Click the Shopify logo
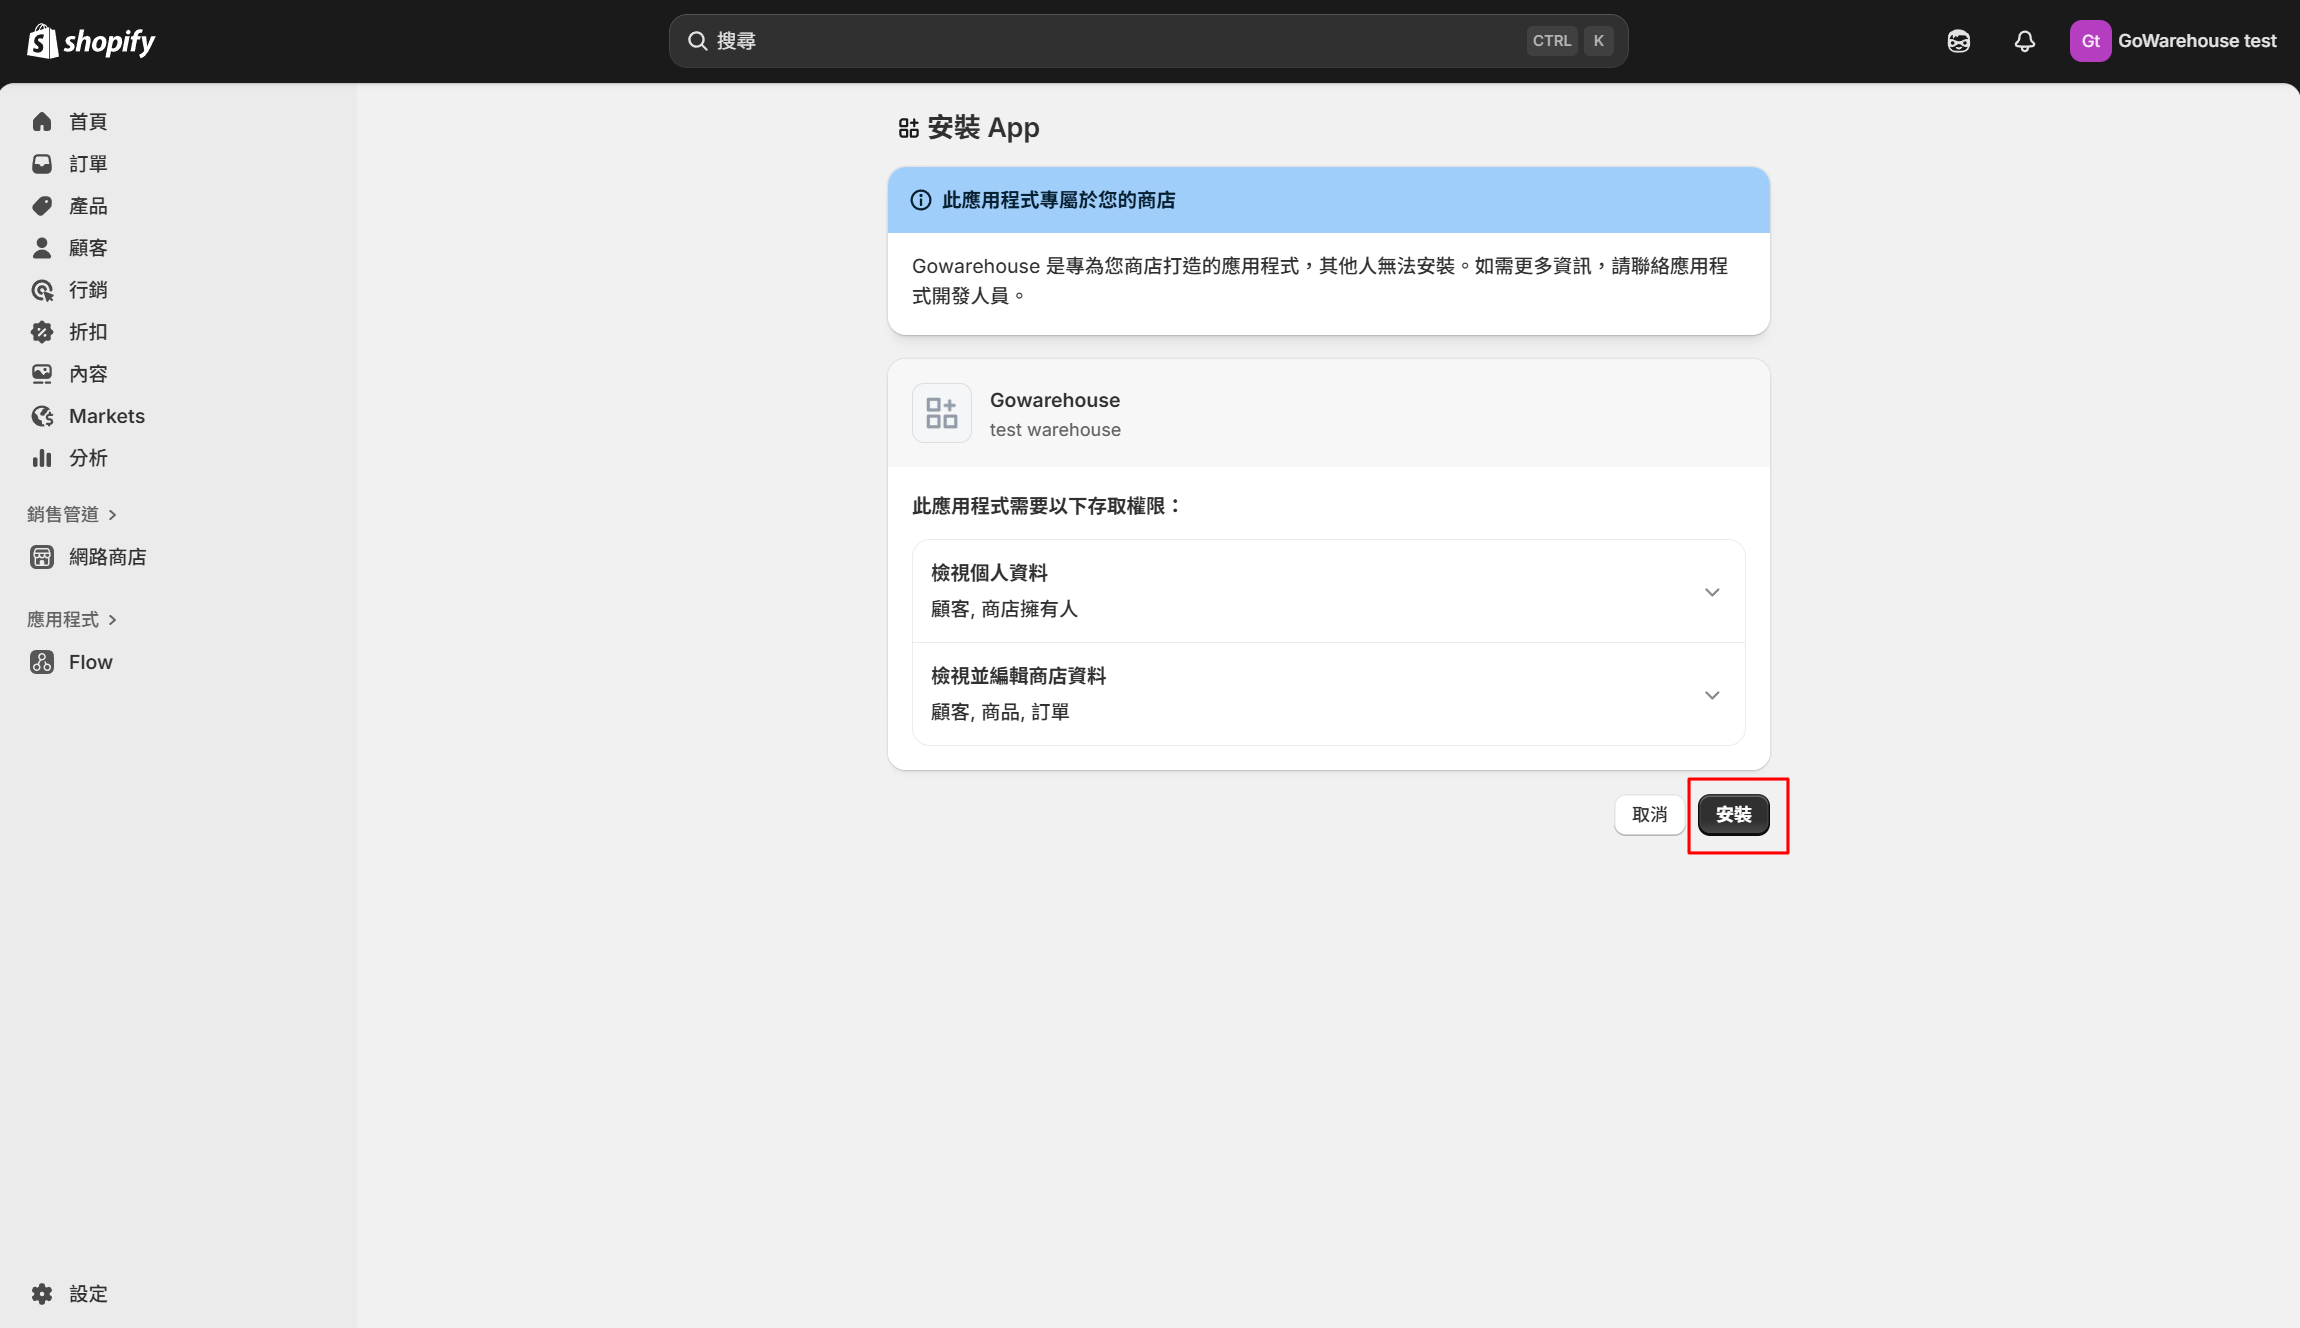The image size is (2300, 1328). point(91,41)
